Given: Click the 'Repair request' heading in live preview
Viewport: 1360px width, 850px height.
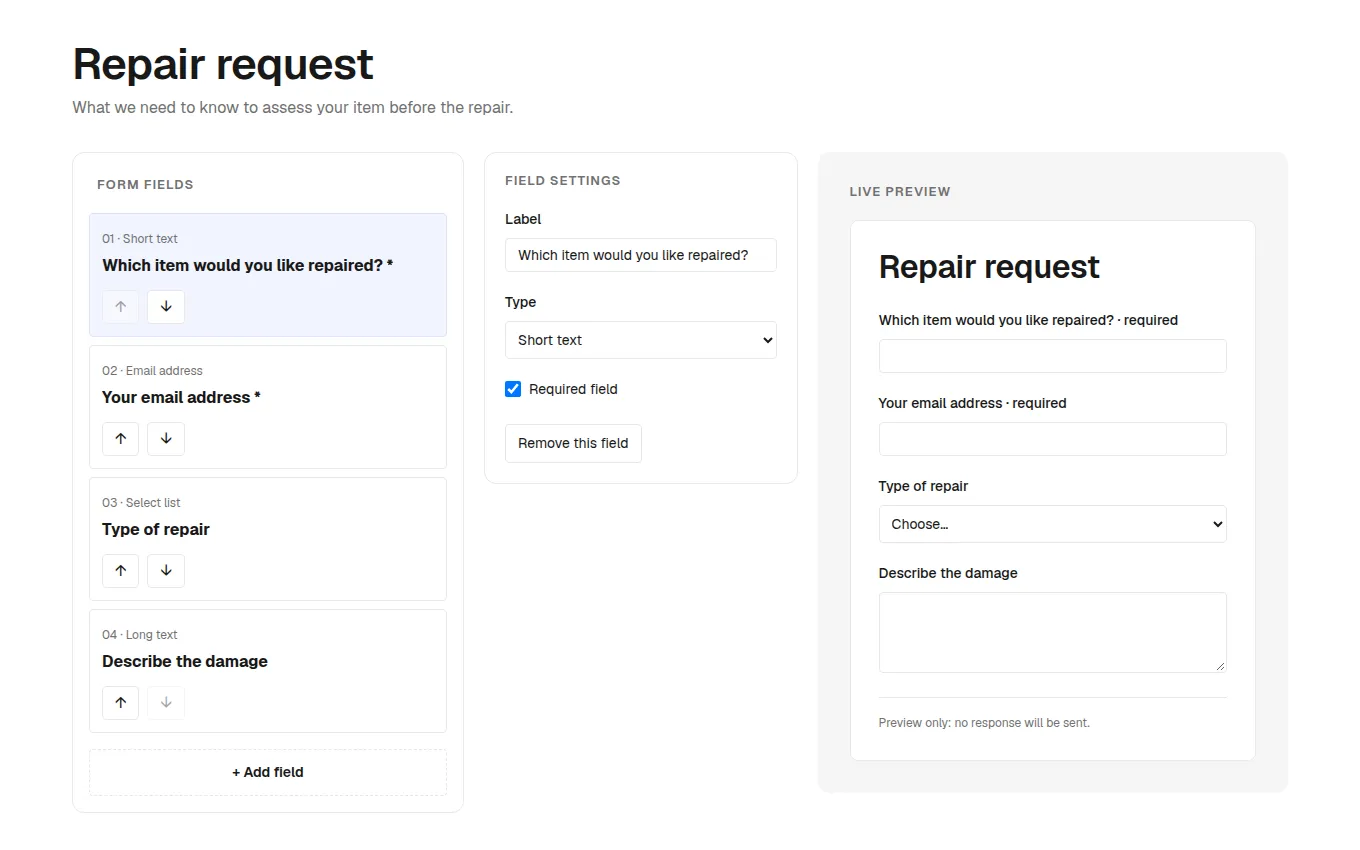Looking at the screenshot, I should coord(989,267).
